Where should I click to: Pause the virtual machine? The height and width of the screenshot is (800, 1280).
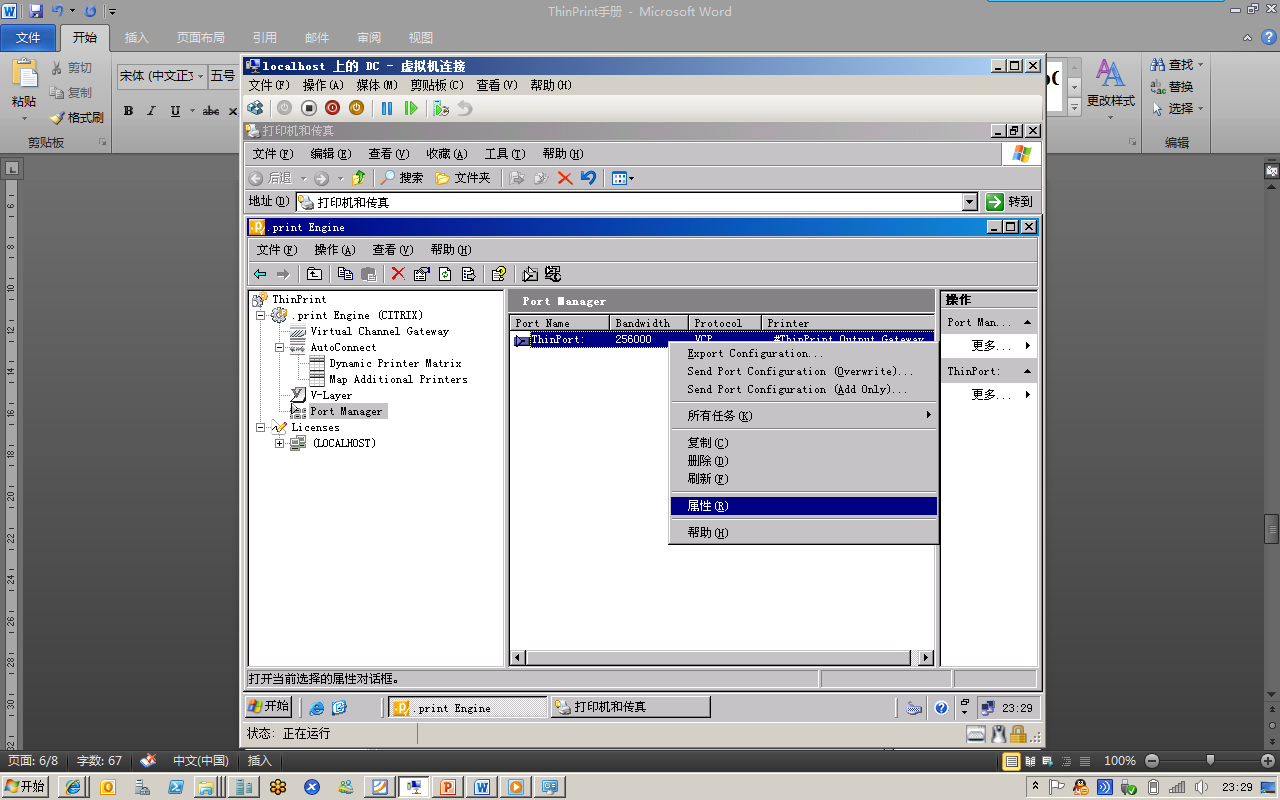(x=387, y=108)
